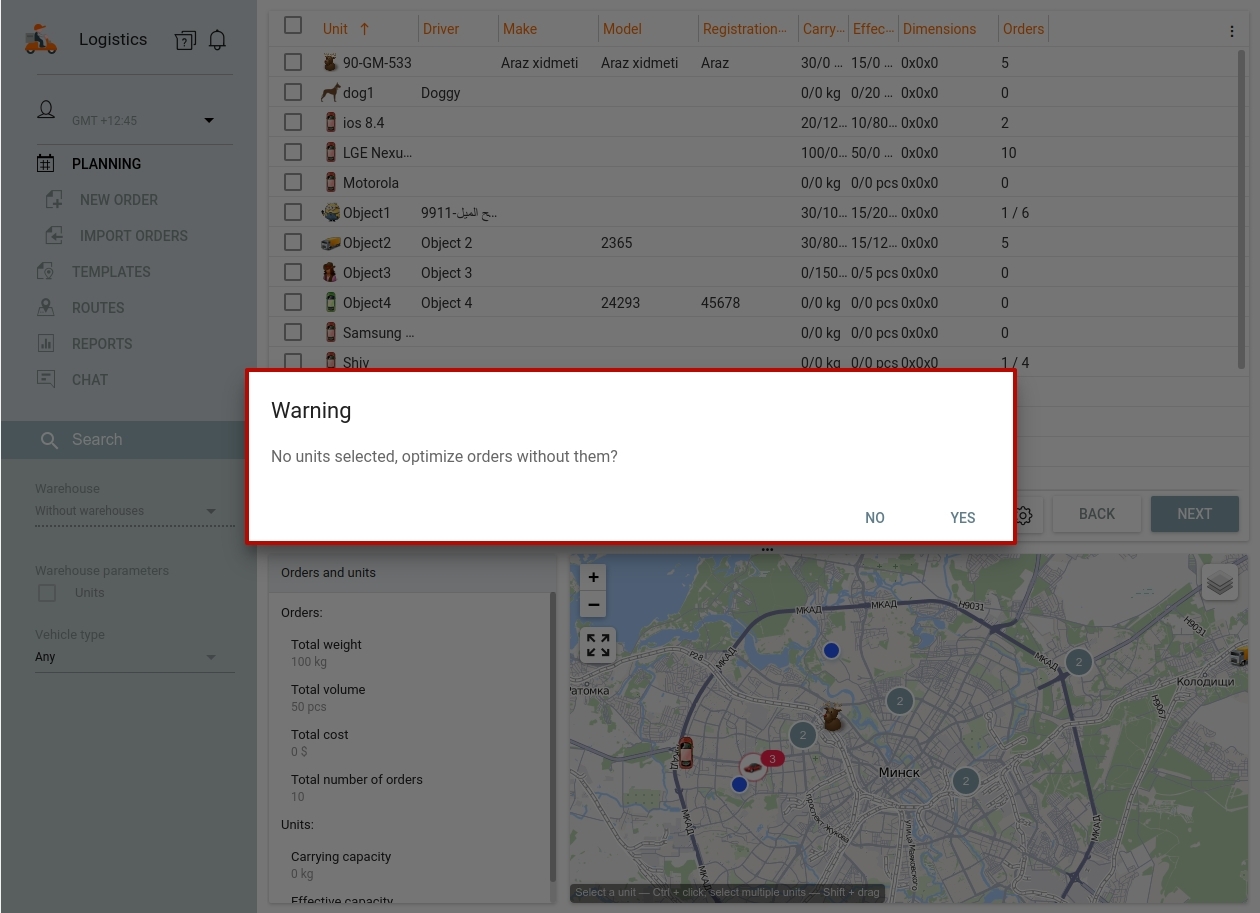The image size is (1260, 913).
Task: Open the Routes section icon
Action: tap(46, 307)
